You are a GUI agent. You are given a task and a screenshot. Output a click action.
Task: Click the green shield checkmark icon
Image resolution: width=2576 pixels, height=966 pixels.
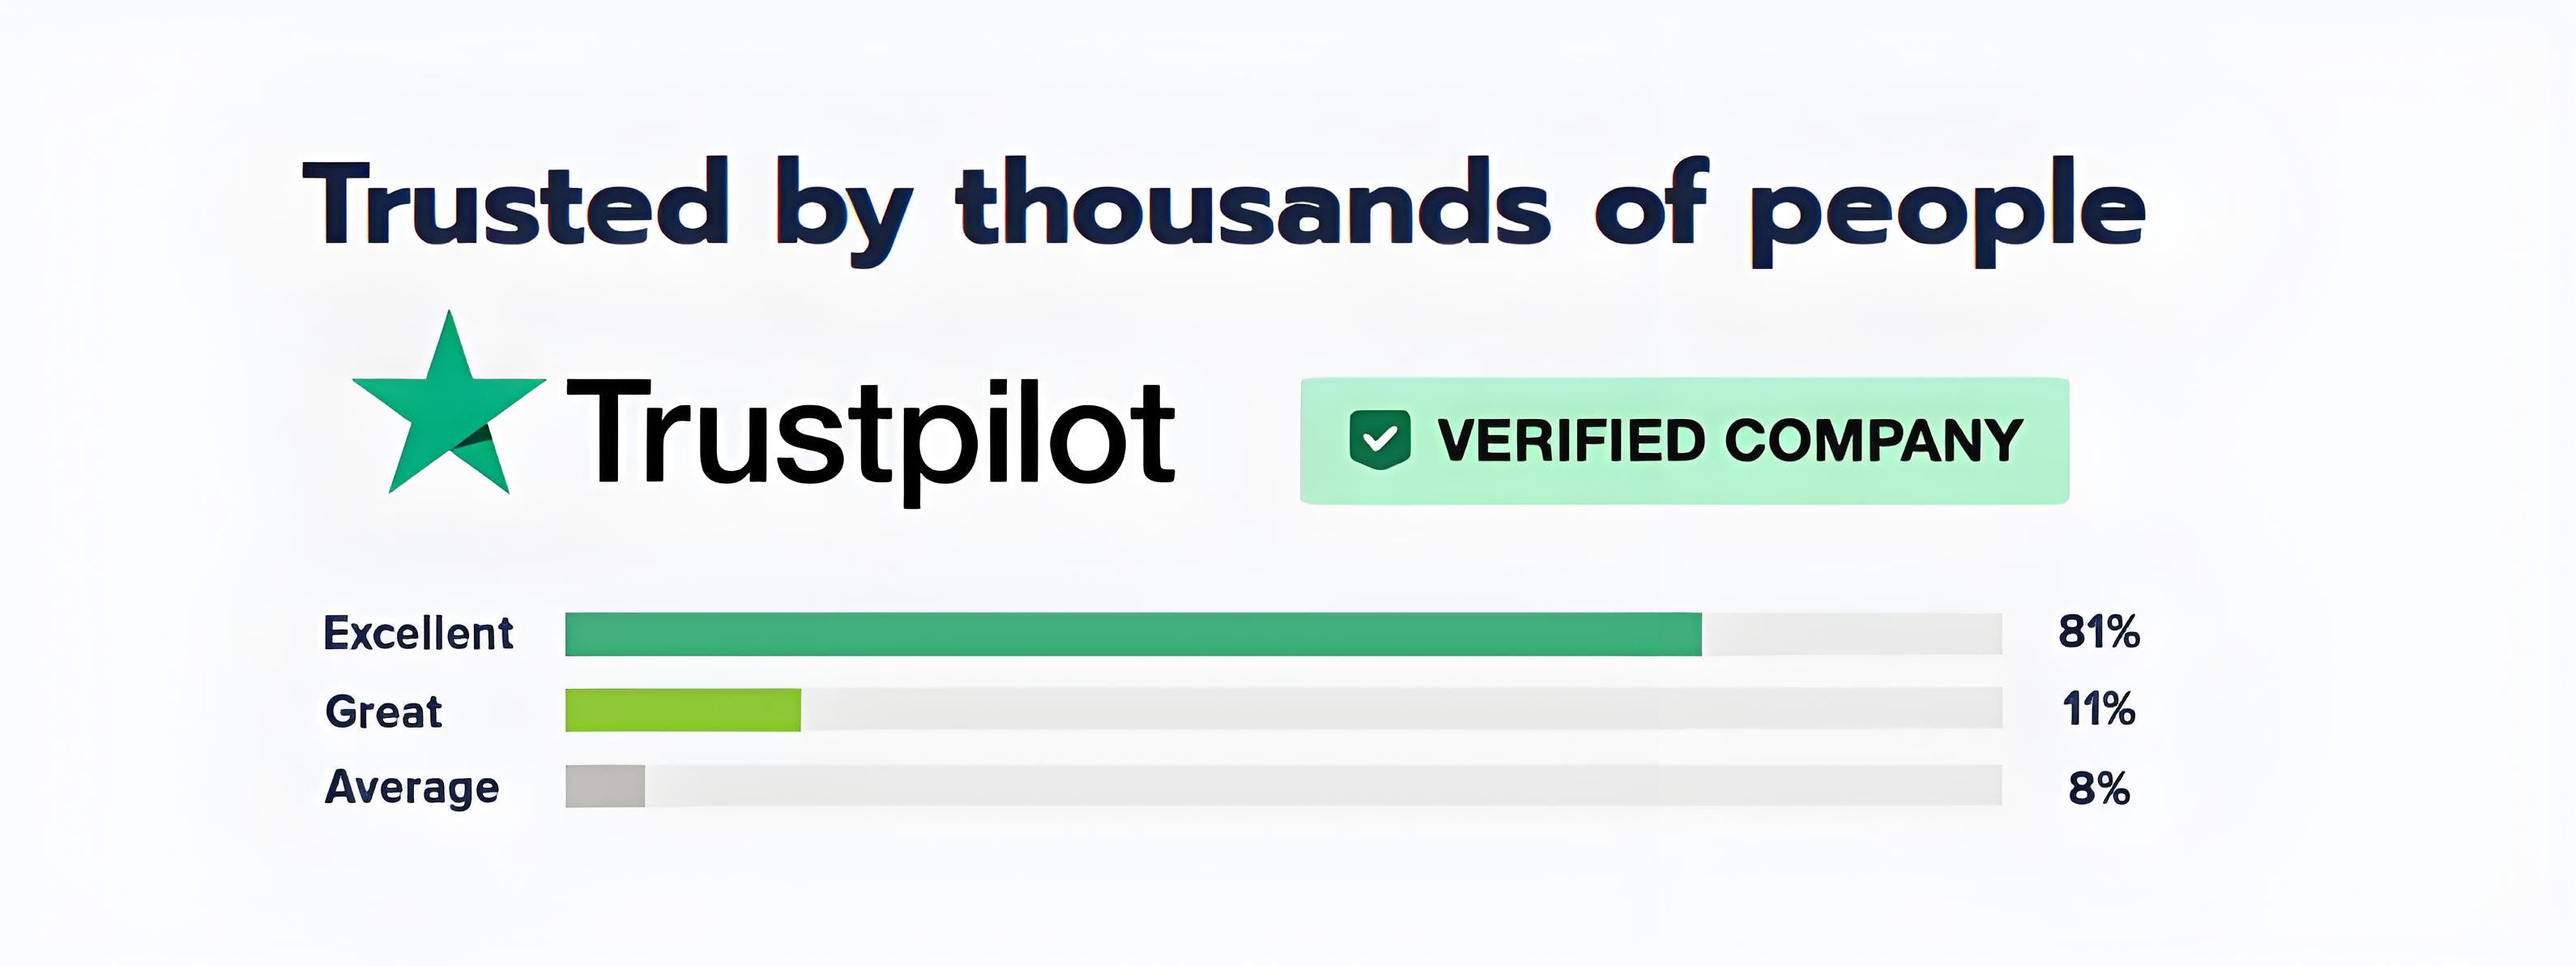pyautogui.click(x=1379, y=440)
